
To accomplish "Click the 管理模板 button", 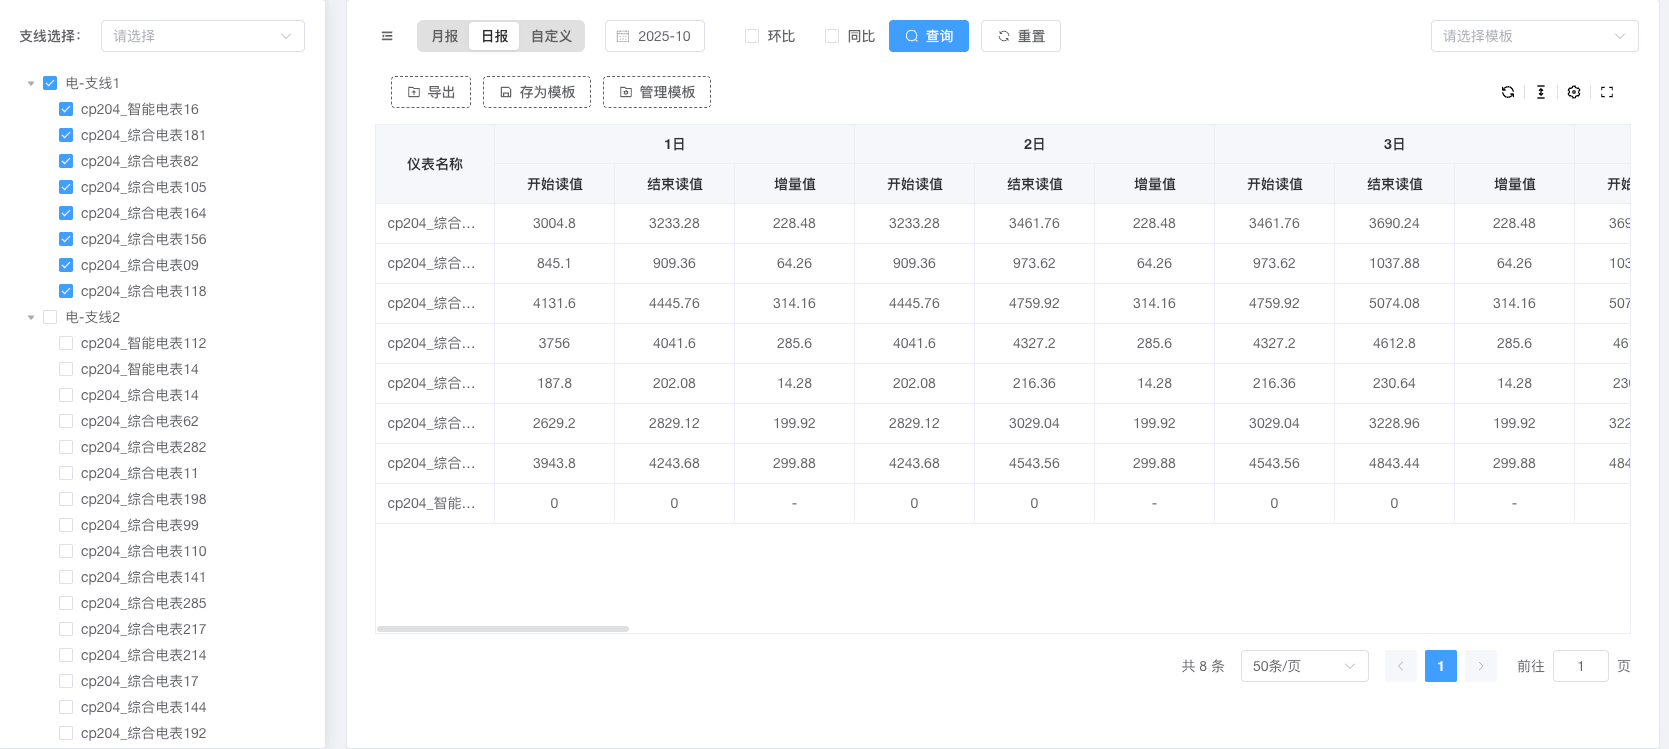I will [x=657, y=92].
